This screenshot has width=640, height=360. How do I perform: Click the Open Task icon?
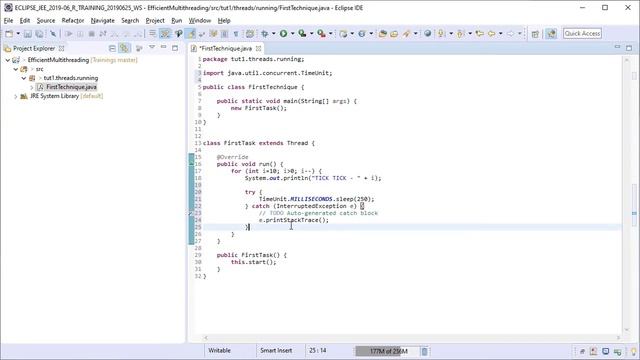[x=394, y=33]
